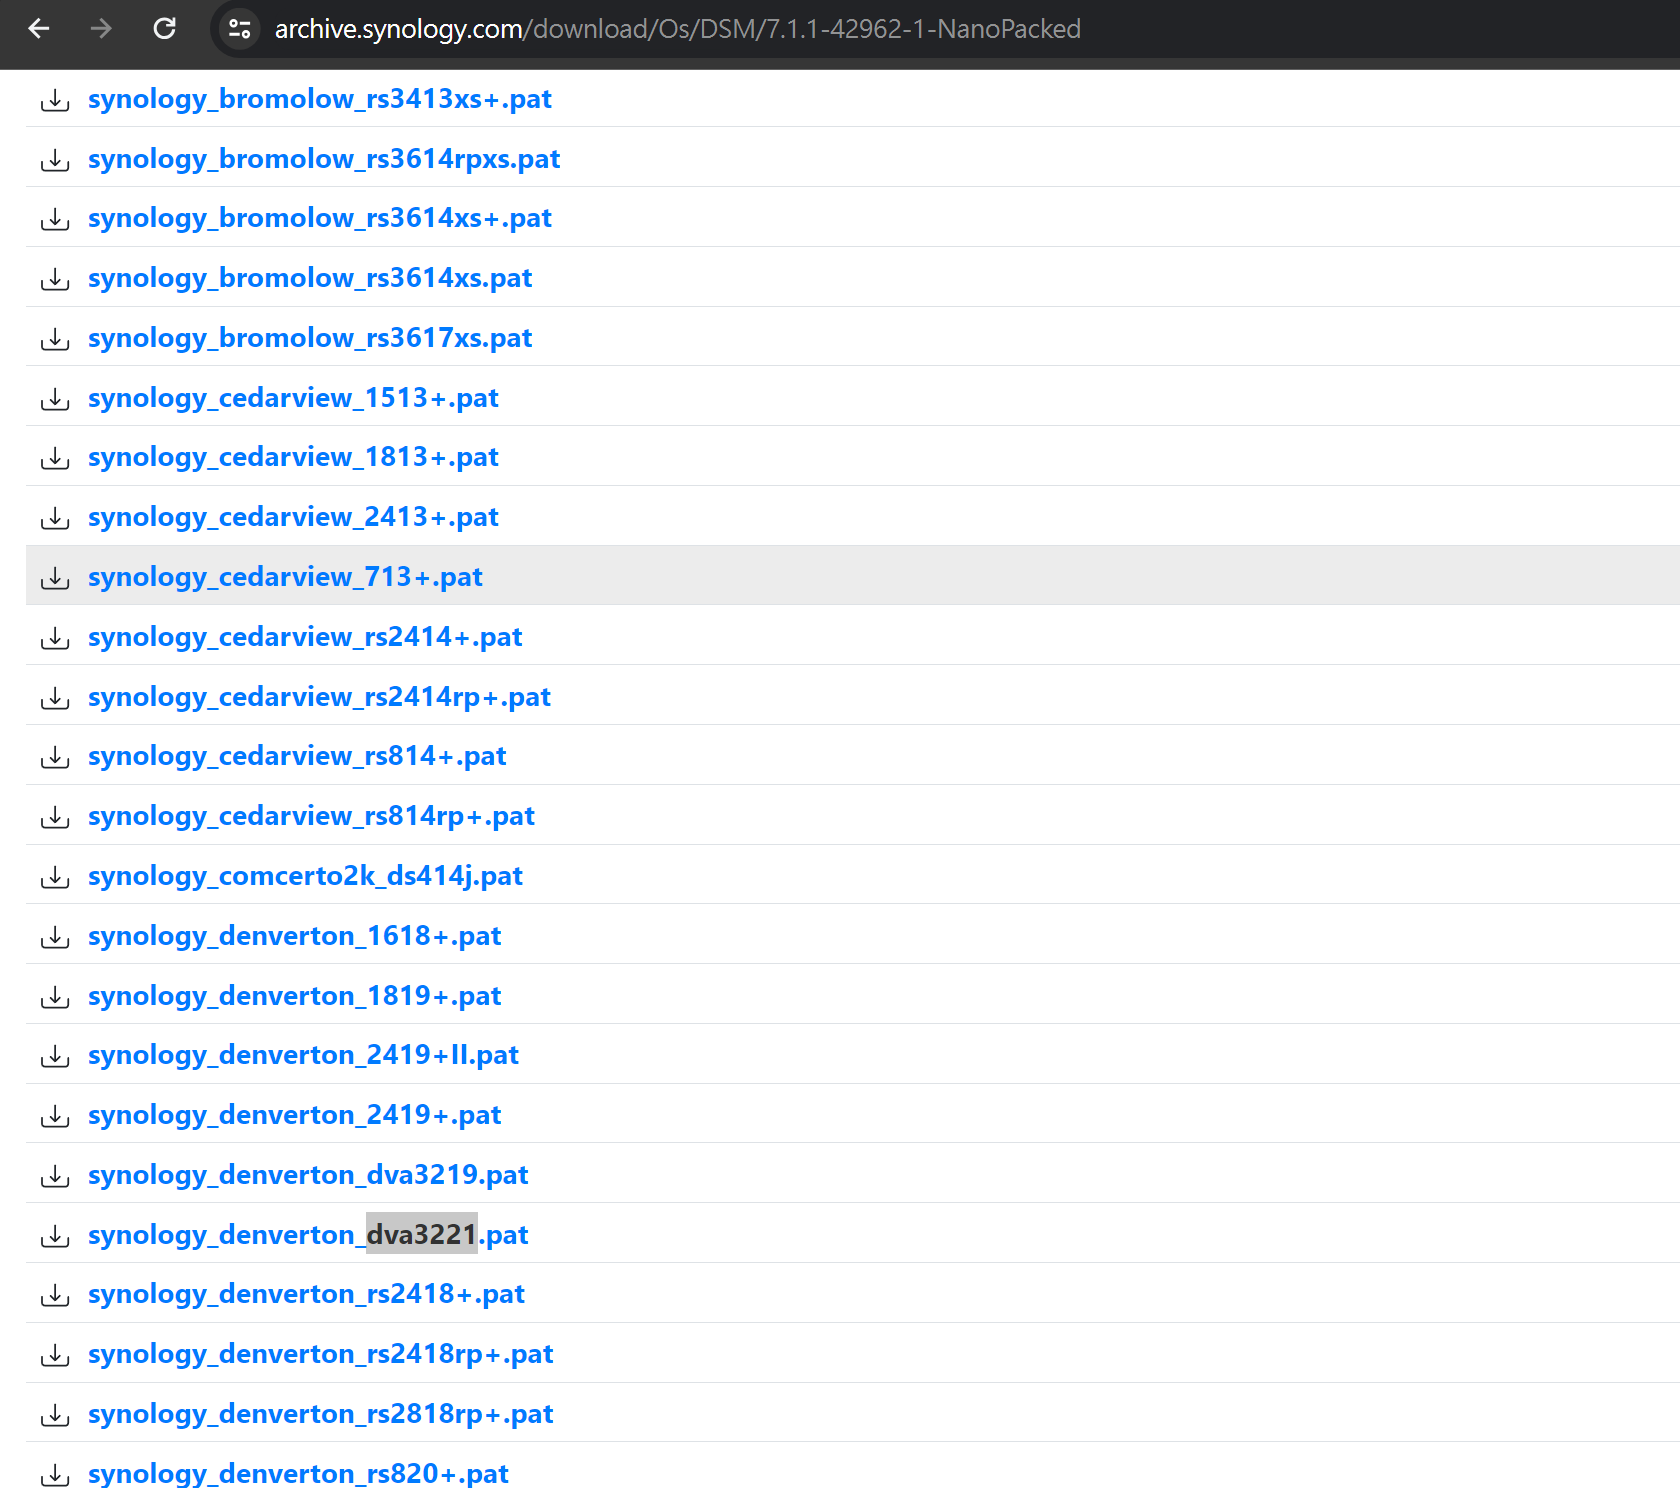Go back to the previous page
This screenshot has width=1680, height=1494.
coord(39,28)
